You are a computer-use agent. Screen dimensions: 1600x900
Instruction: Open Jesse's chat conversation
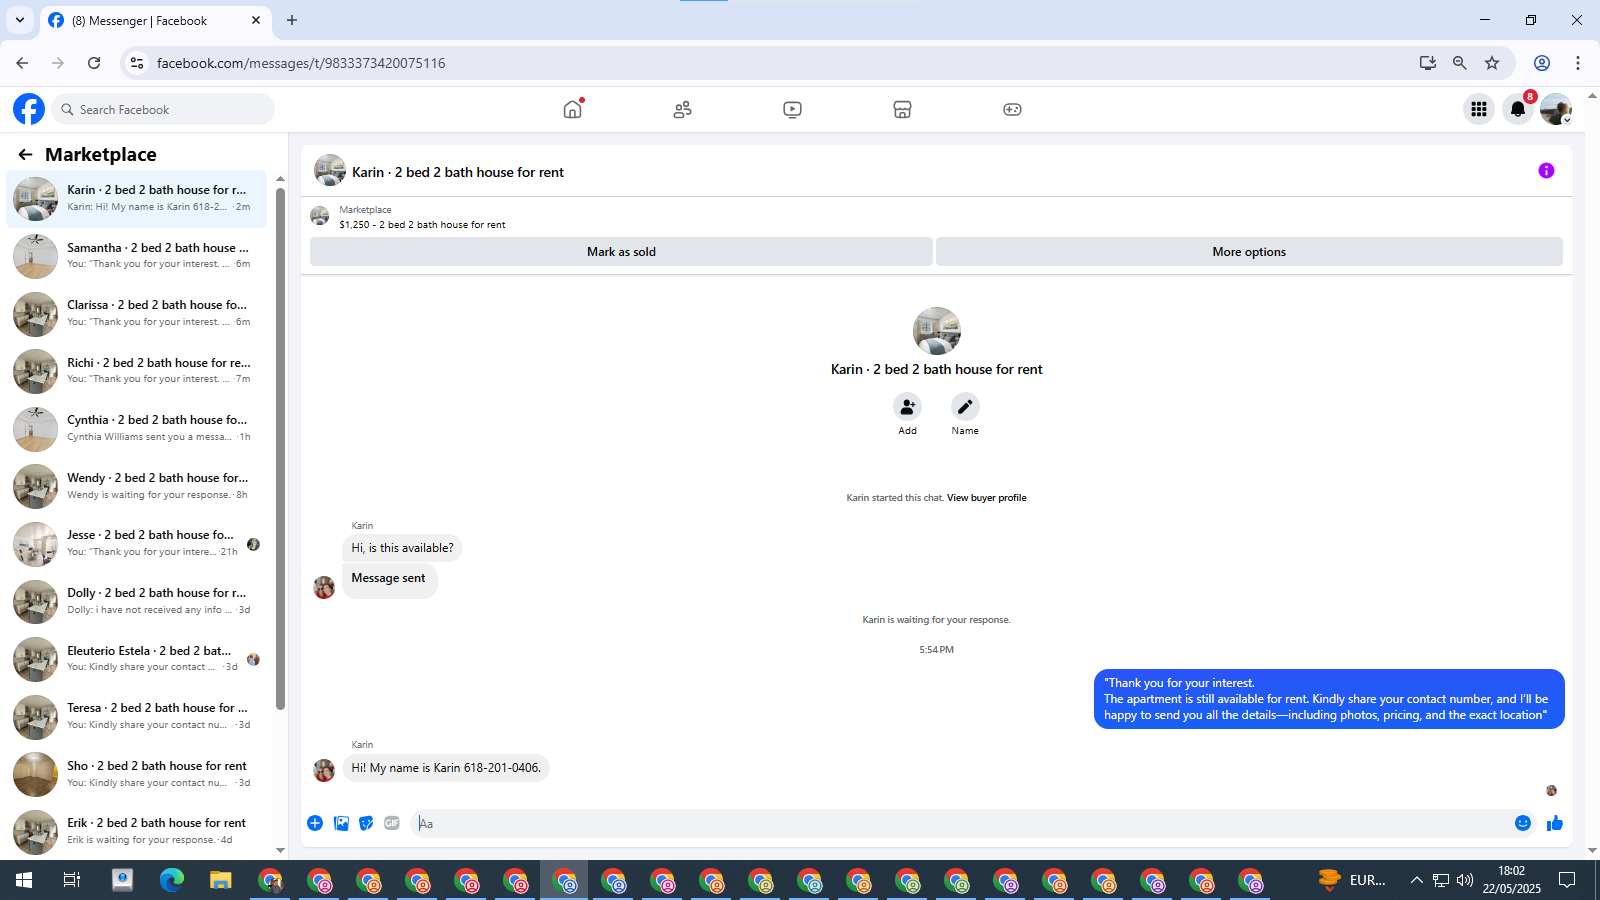coord(137,543)
